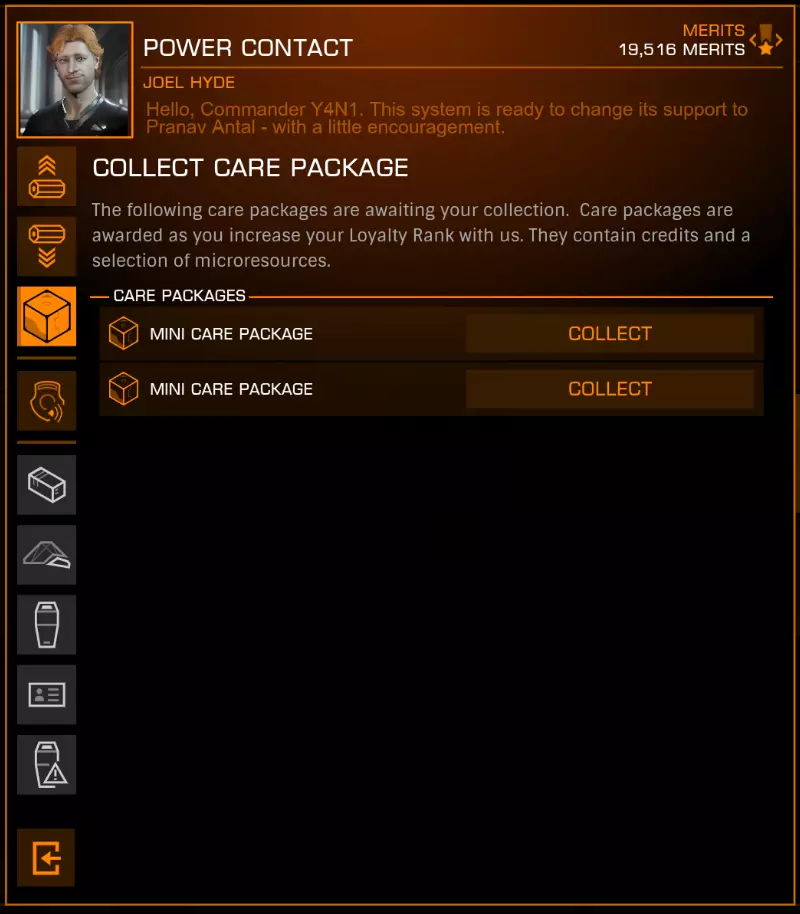Click the exit arrow icon at the bottom
This screenshot has height=914, width=800.
pos(46,858)
